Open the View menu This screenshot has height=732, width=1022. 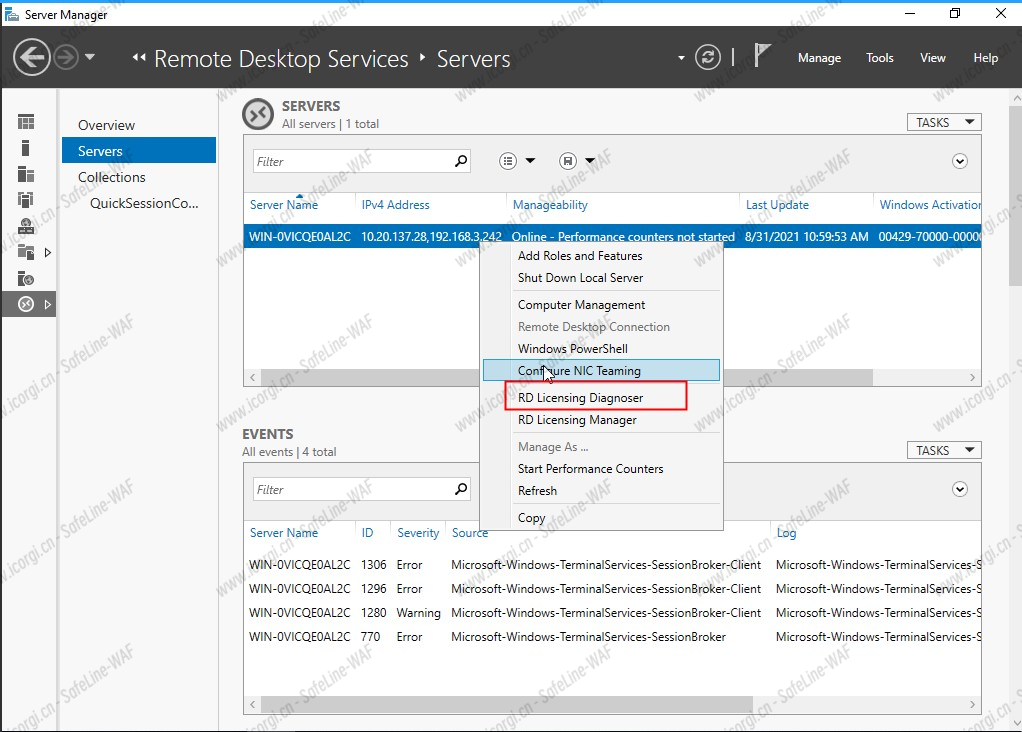[x=933, y=58]
